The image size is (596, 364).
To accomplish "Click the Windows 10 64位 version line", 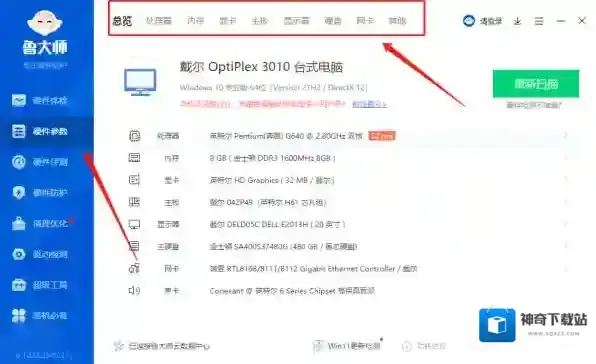I will click(x=274, y=87).
